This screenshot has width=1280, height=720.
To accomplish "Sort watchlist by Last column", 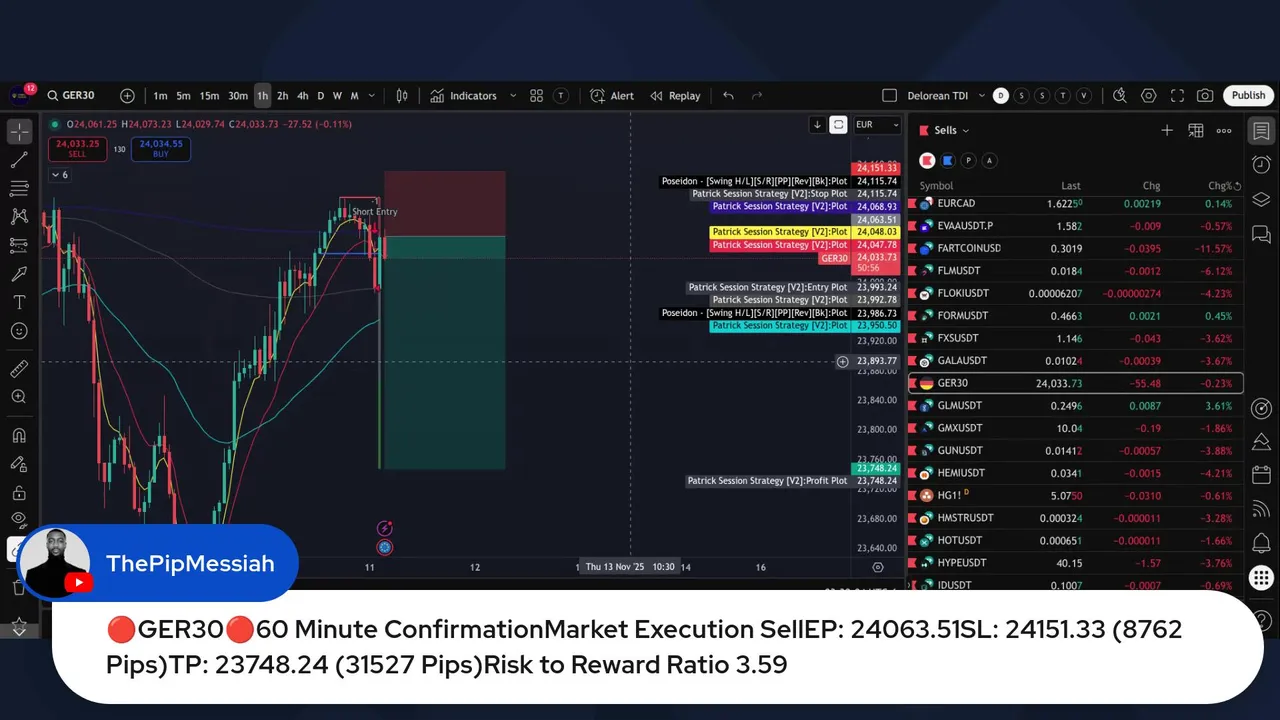I will 1071,186.
